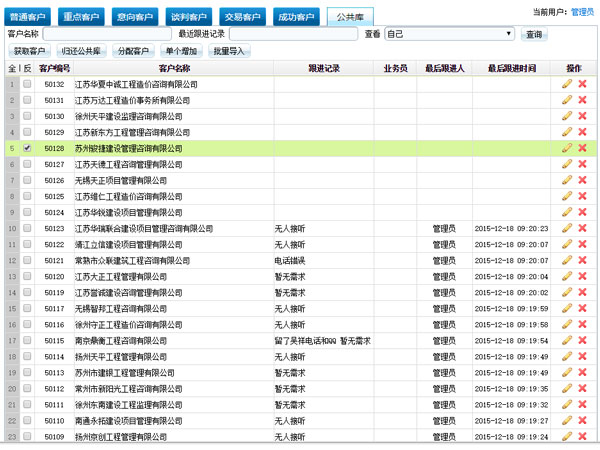The width and height of the screenshot is (600, 450).
Task: Open current user 管理员 link
Action: pyautogui.click(x=582, y=12)
